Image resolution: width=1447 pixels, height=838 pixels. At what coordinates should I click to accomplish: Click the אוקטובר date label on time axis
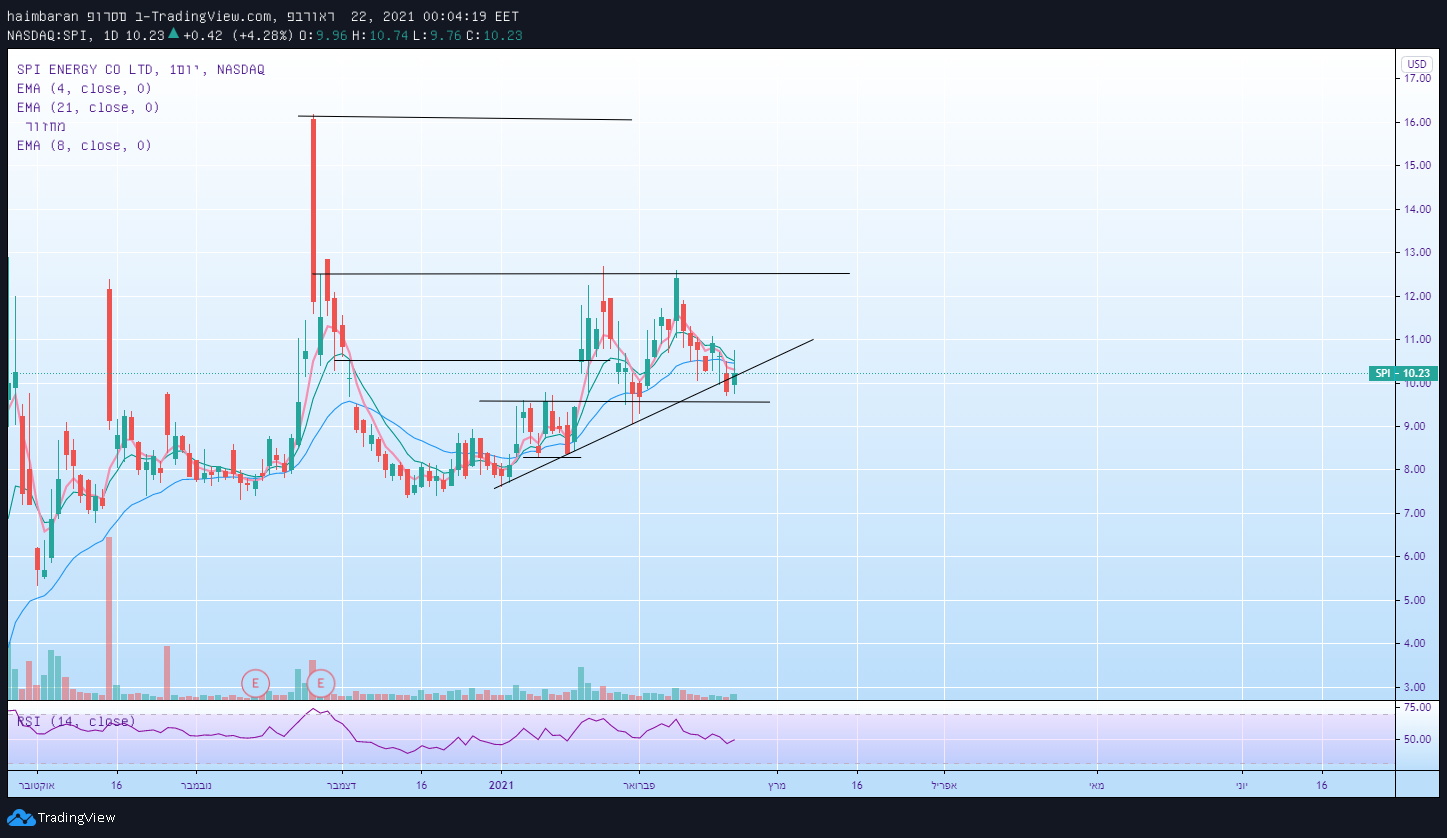[x=37, y=785]
